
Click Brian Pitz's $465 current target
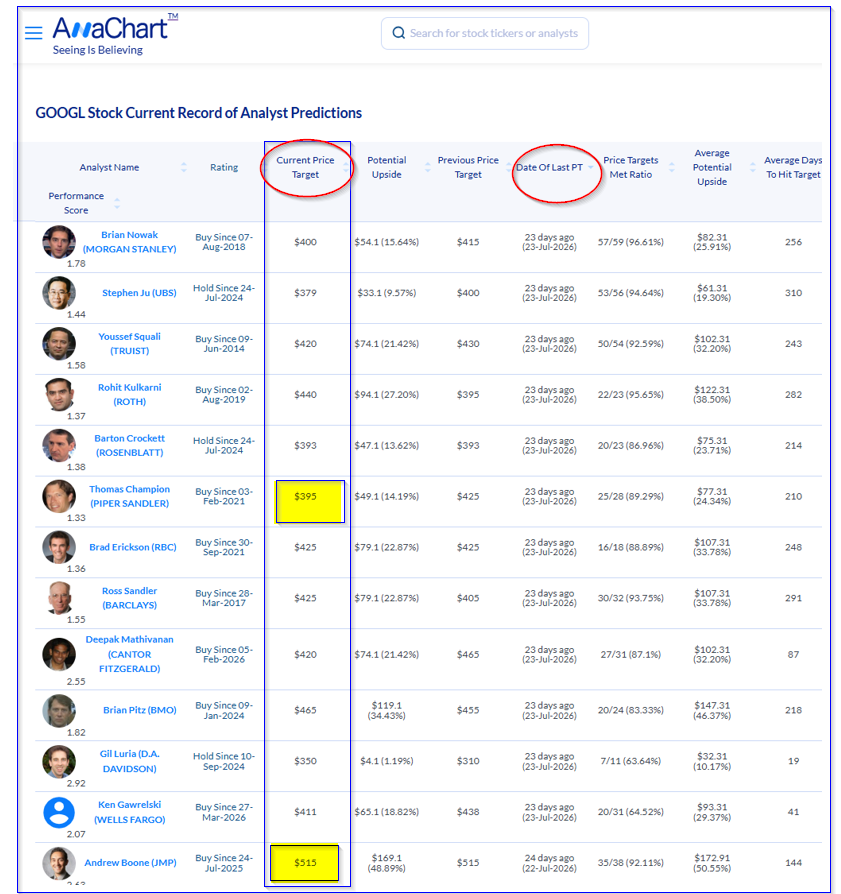[305, 710]
